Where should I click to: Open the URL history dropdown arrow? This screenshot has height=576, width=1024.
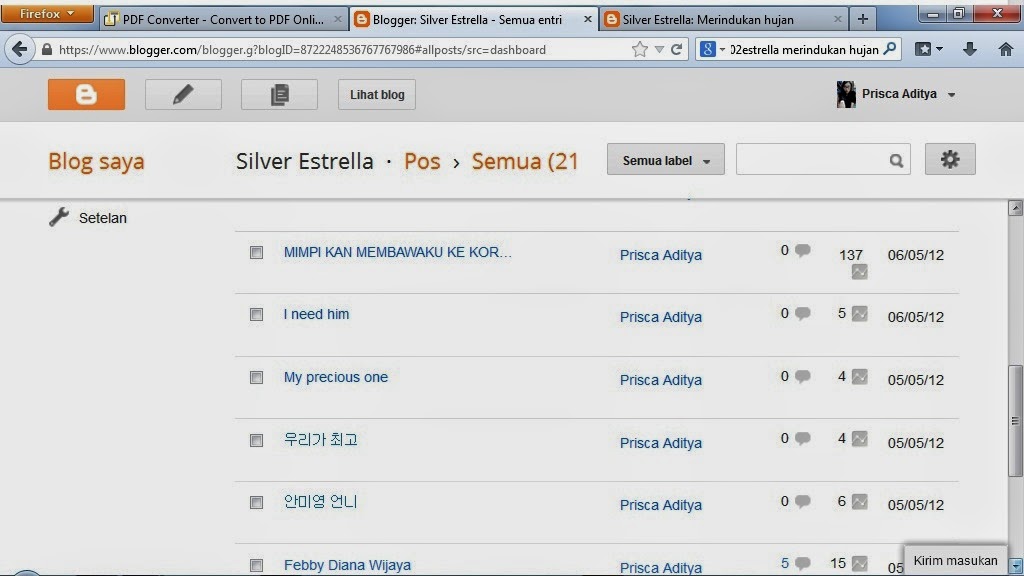tap(659, 50)
